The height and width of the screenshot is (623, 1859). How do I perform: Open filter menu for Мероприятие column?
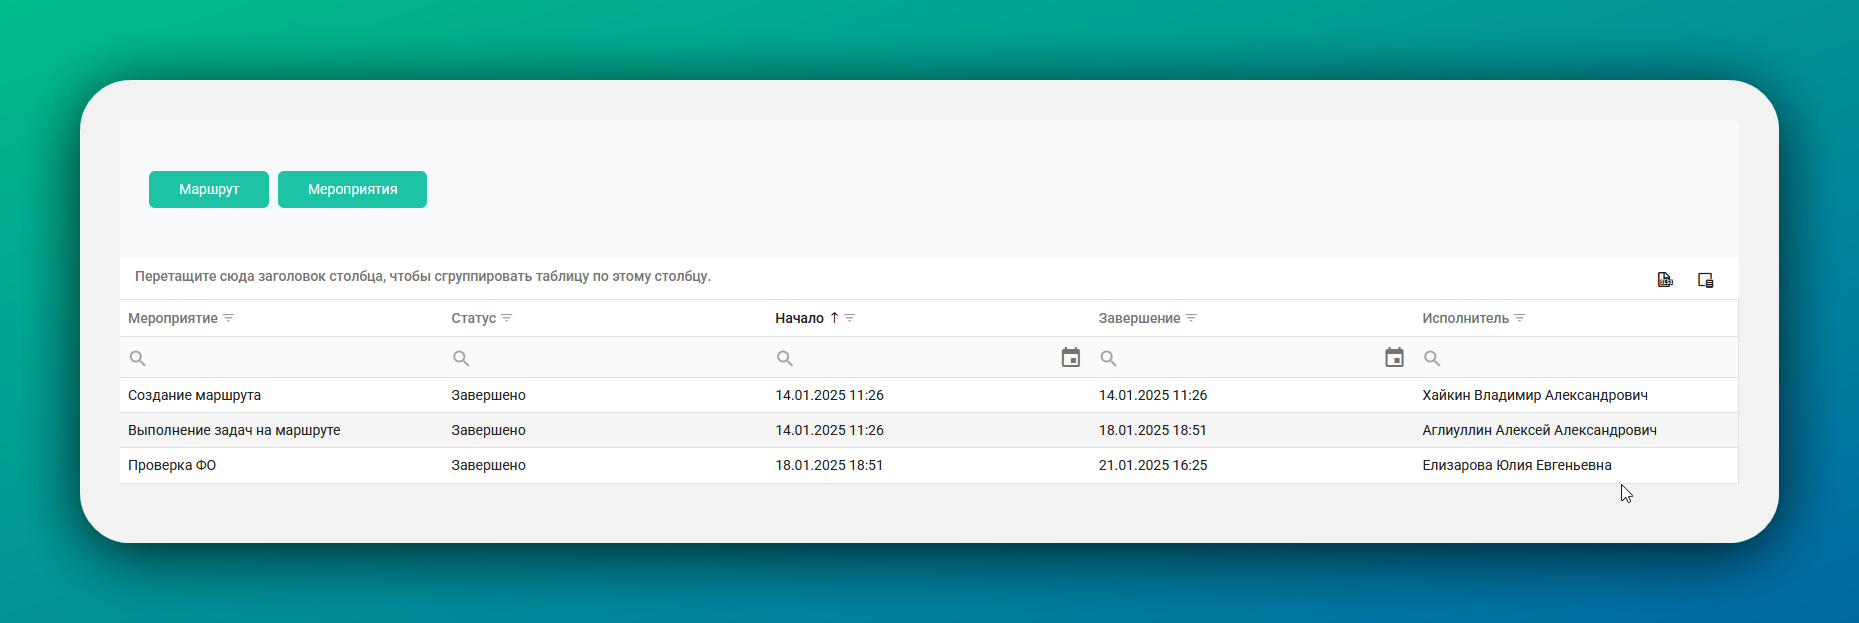(228, 318)
